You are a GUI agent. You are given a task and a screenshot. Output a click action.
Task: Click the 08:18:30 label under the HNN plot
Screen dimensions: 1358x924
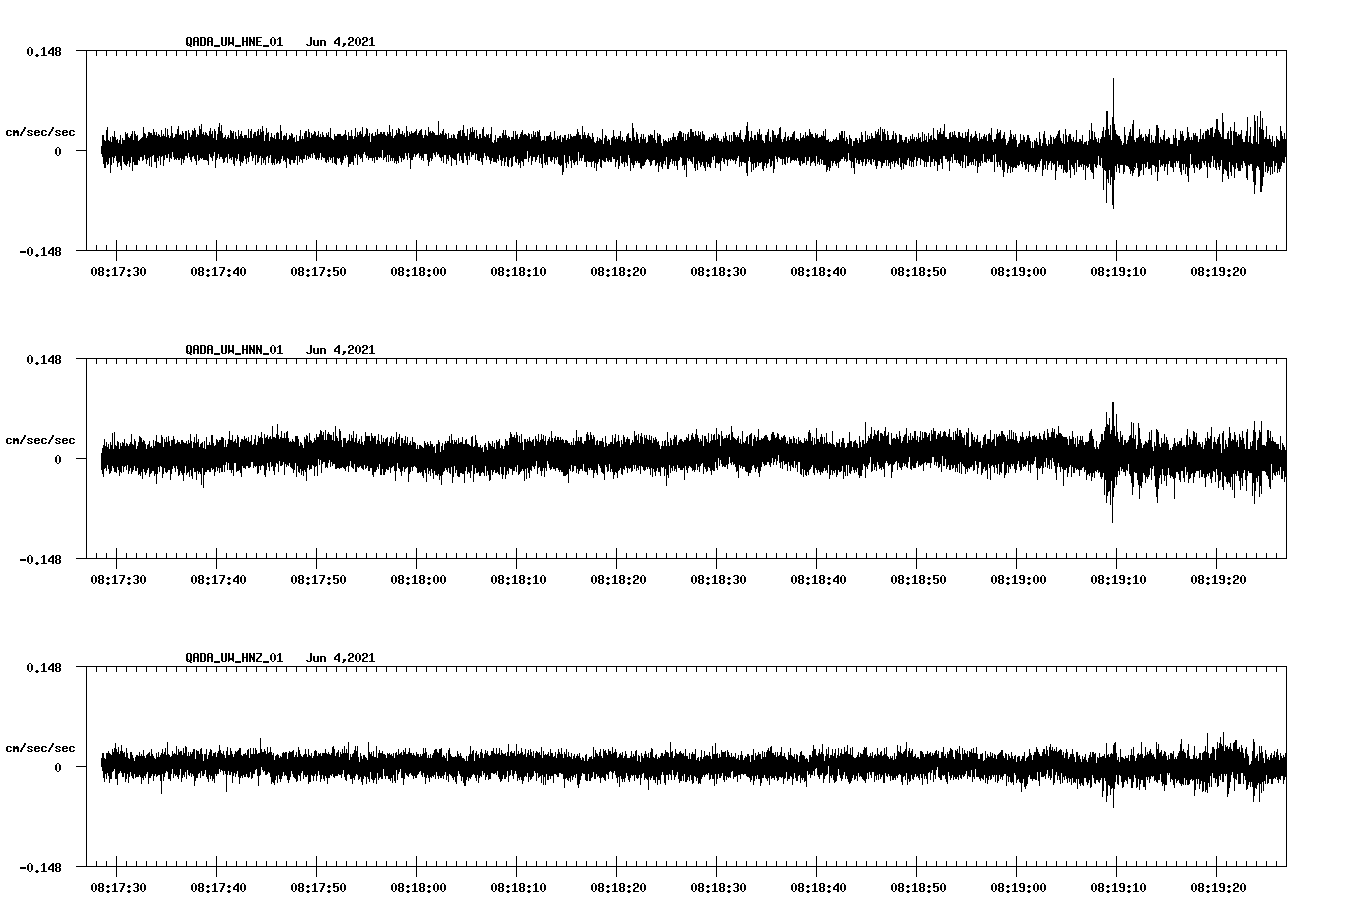(x=718, y=579)
